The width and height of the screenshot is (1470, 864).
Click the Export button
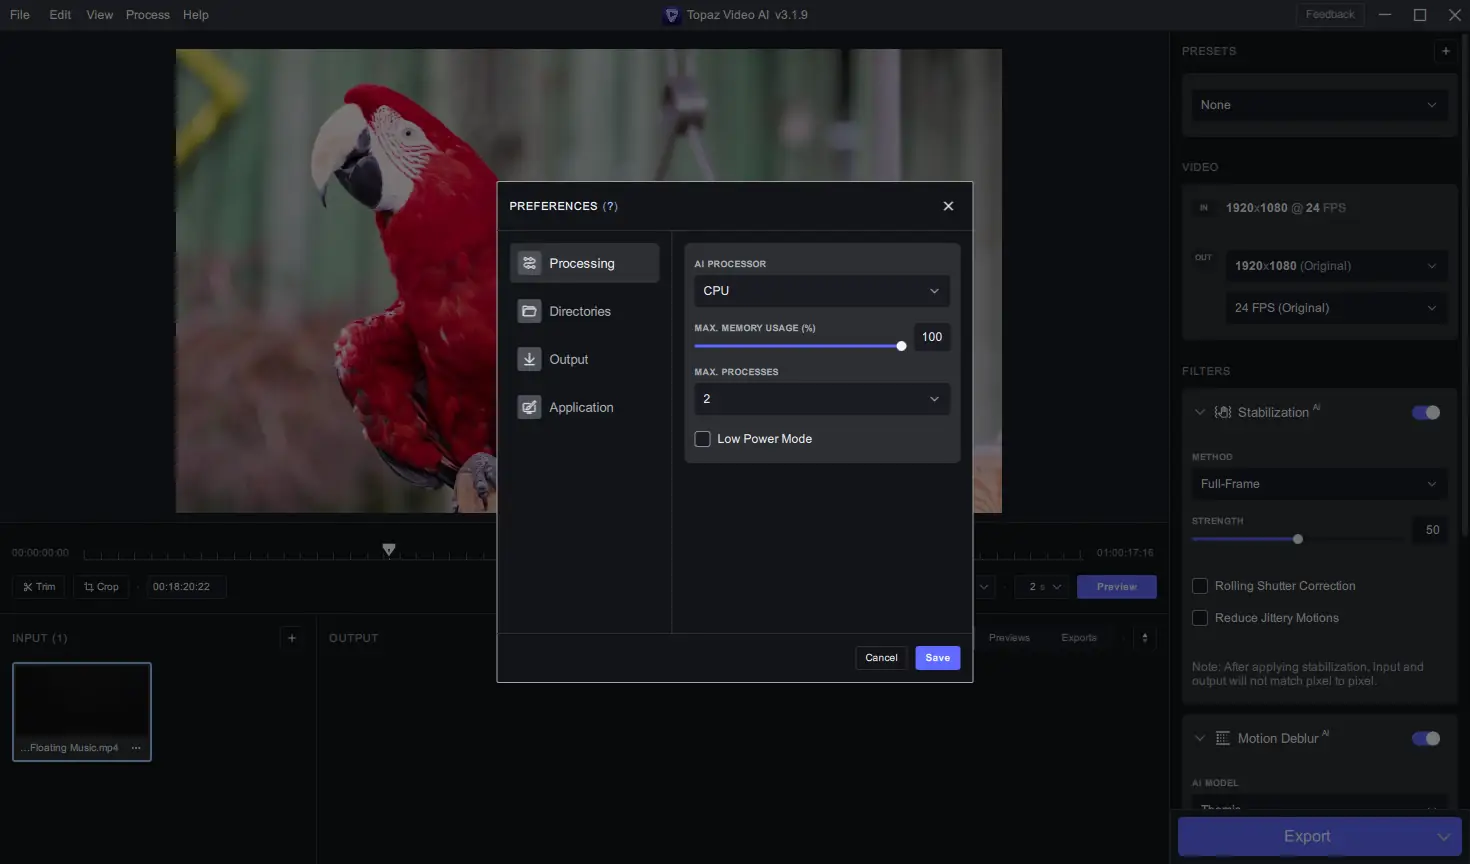[x=1306, y=836]
